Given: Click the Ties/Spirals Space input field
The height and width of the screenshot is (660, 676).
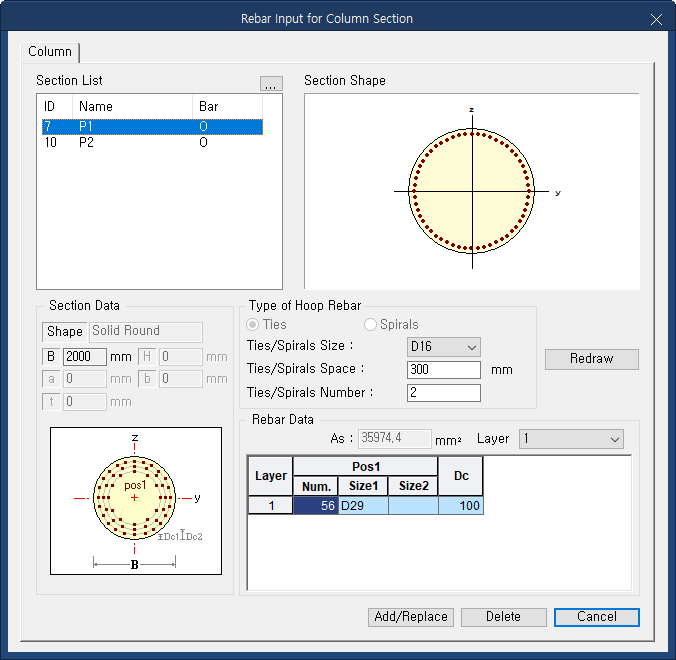Looking at the screenshot, I should coord(444,369).
